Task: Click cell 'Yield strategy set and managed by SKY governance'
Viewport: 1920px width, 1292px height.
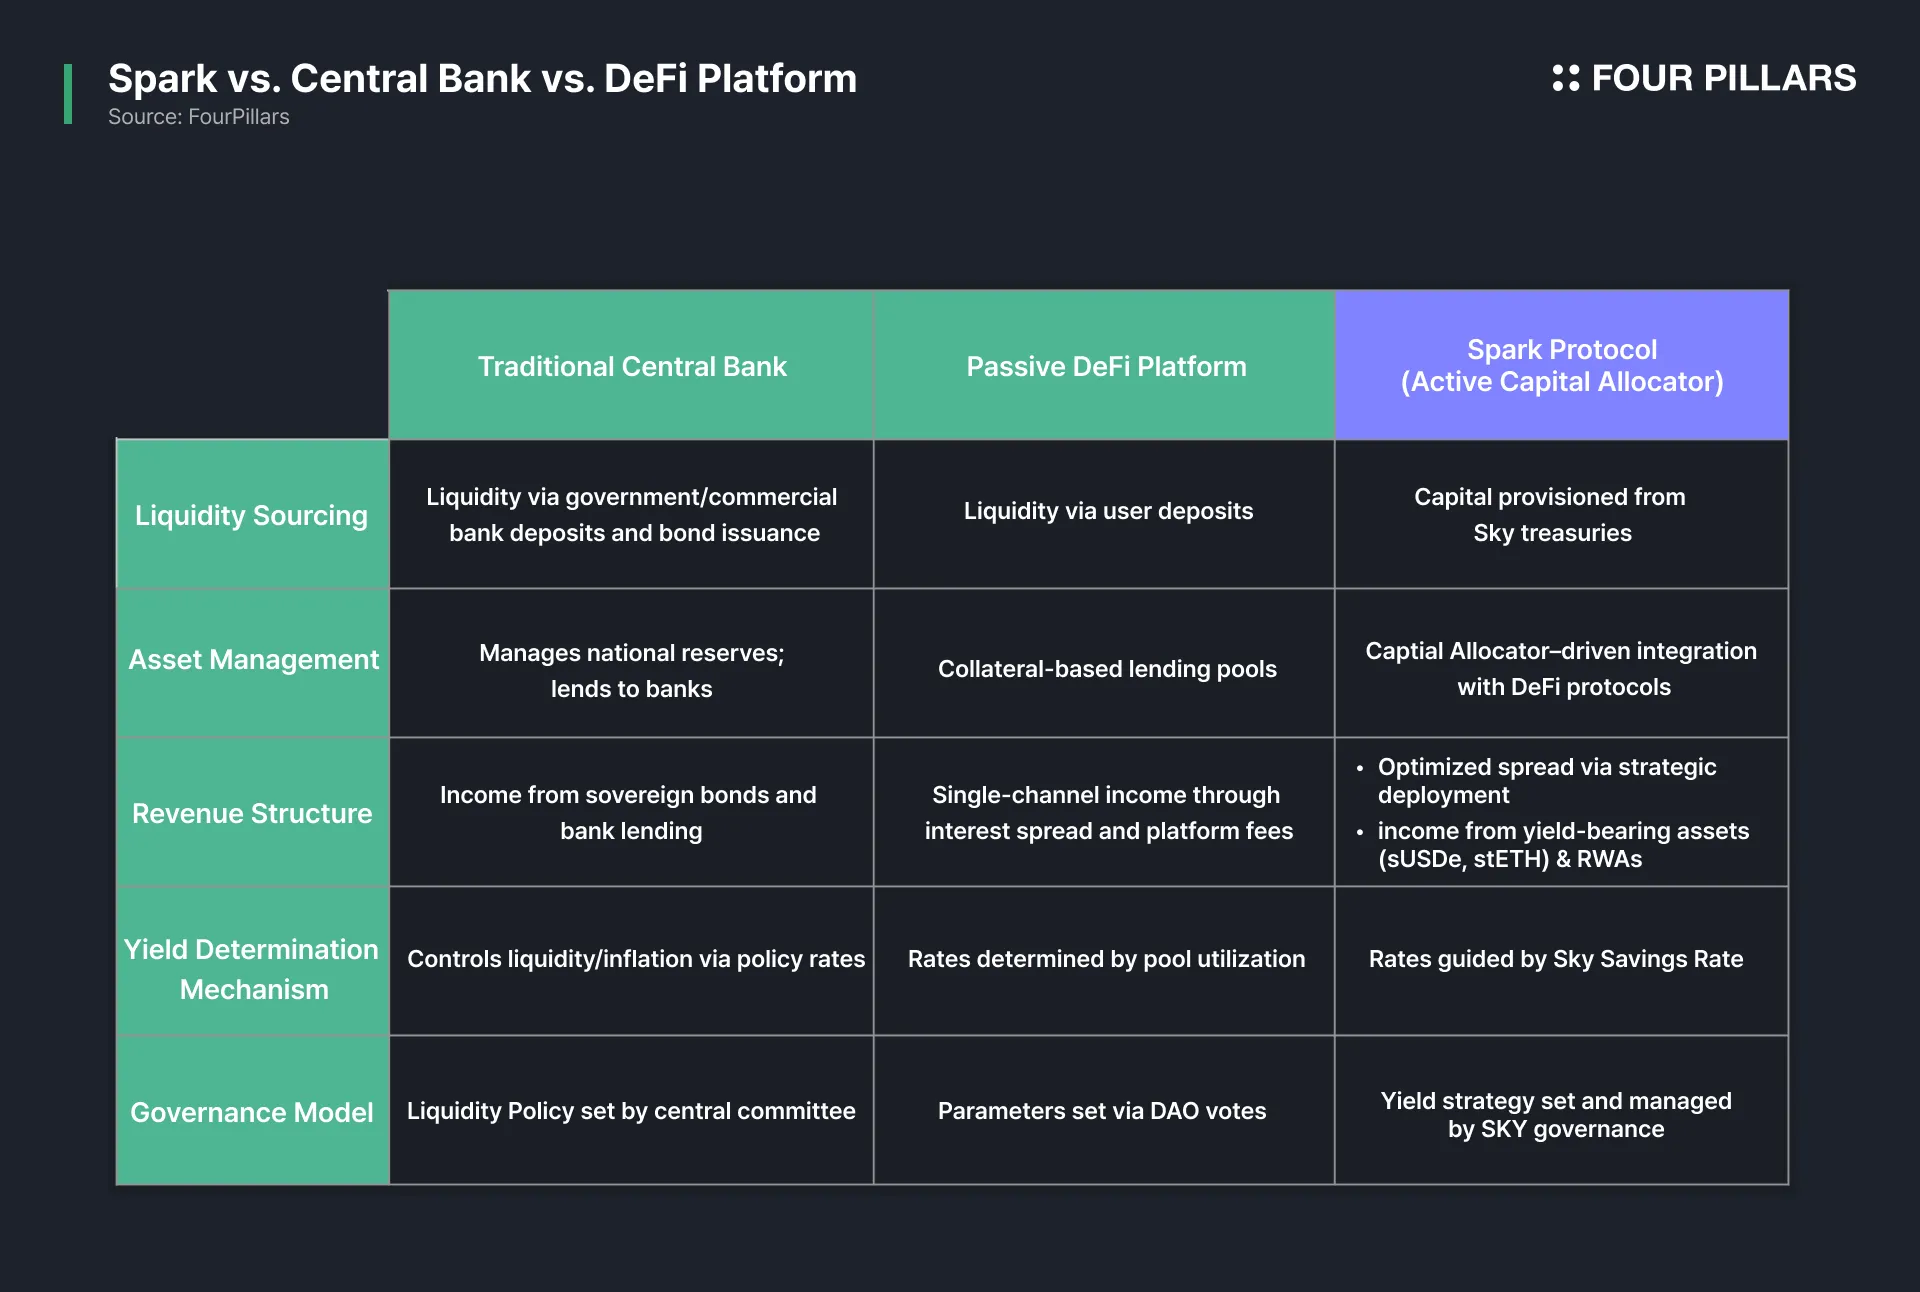Action: (x=1562, y=1111)
